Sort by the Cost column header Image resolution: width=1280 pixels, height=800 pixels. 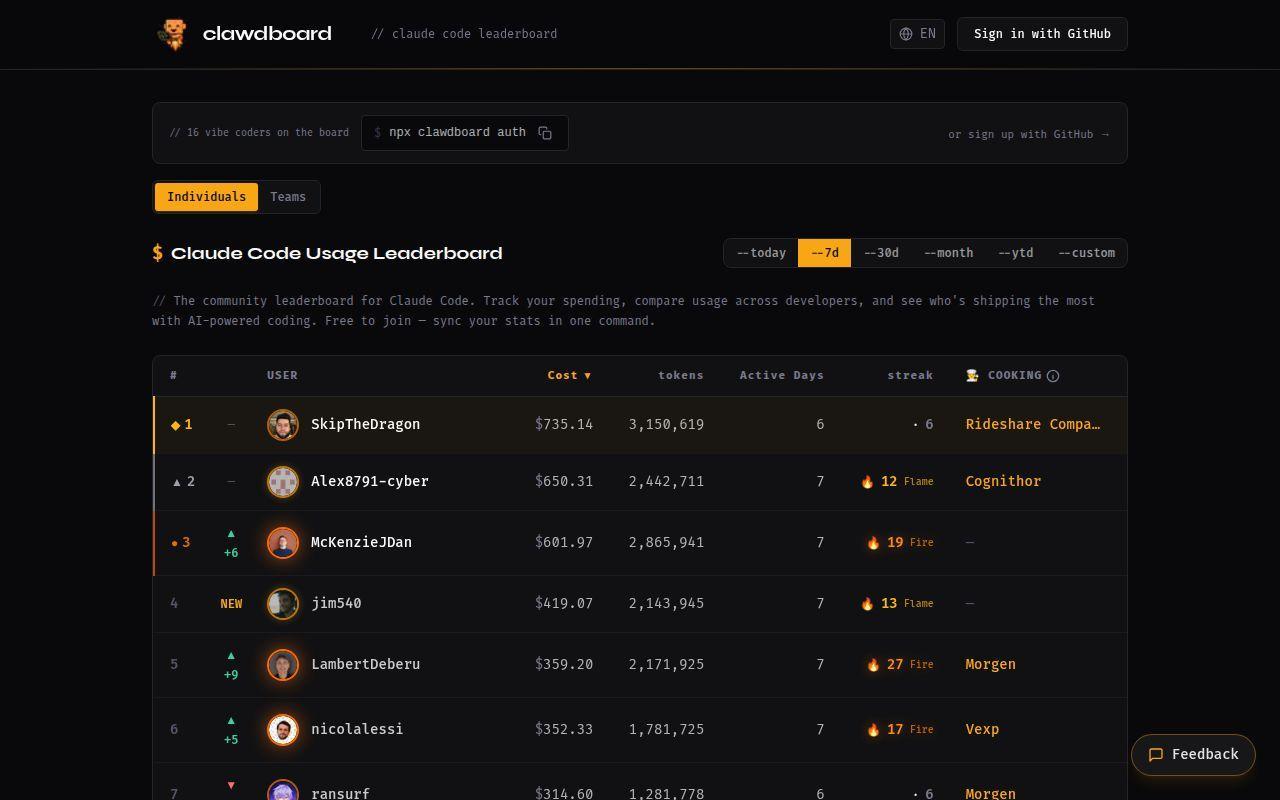(569, 376)
